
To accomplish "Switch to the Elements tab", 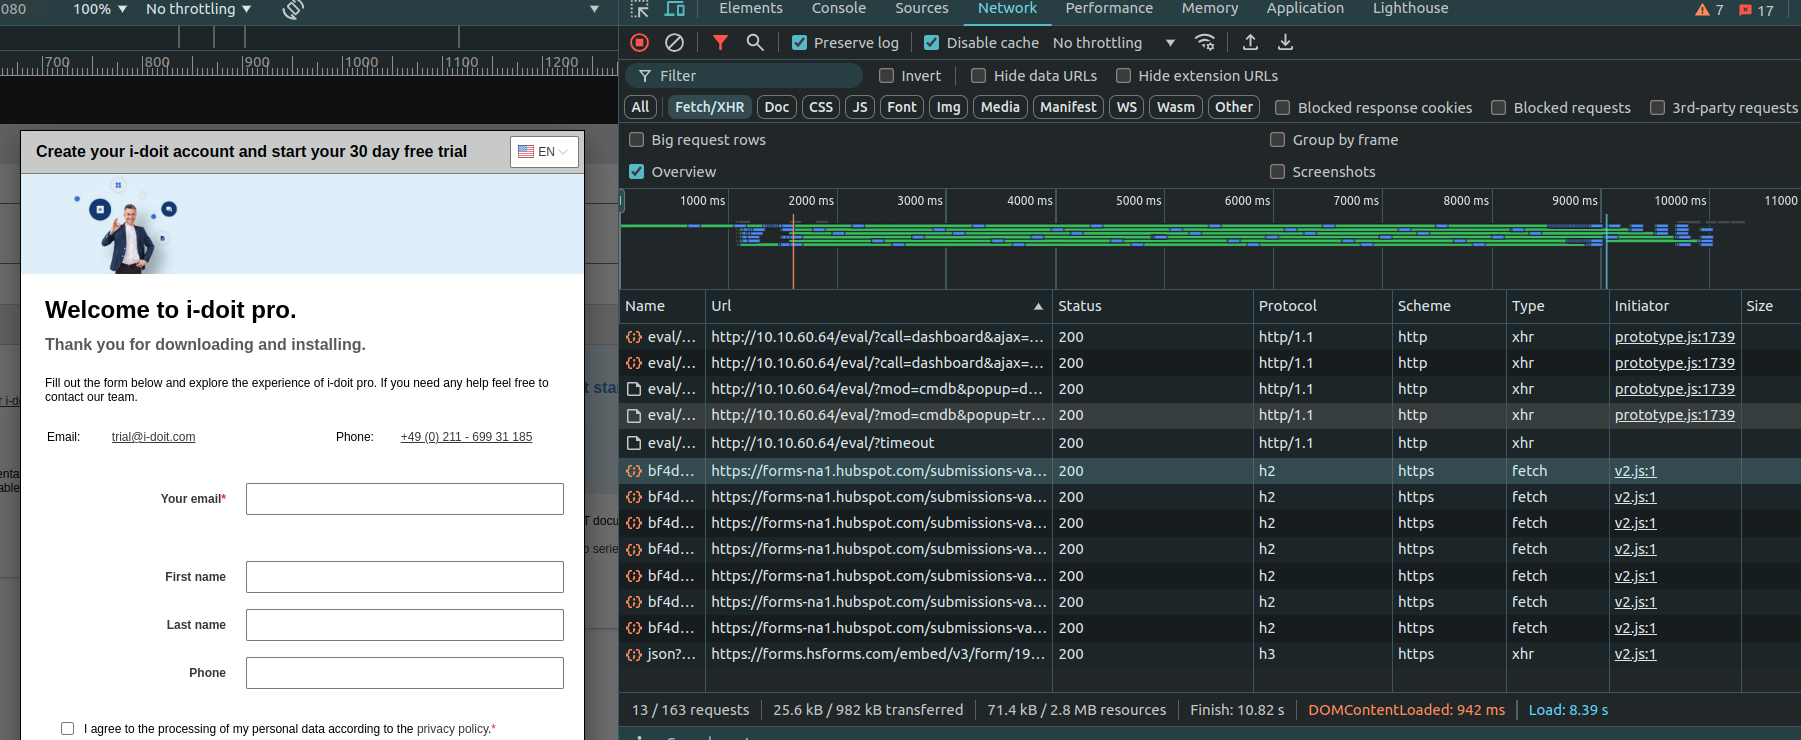I will pos(751,9).
